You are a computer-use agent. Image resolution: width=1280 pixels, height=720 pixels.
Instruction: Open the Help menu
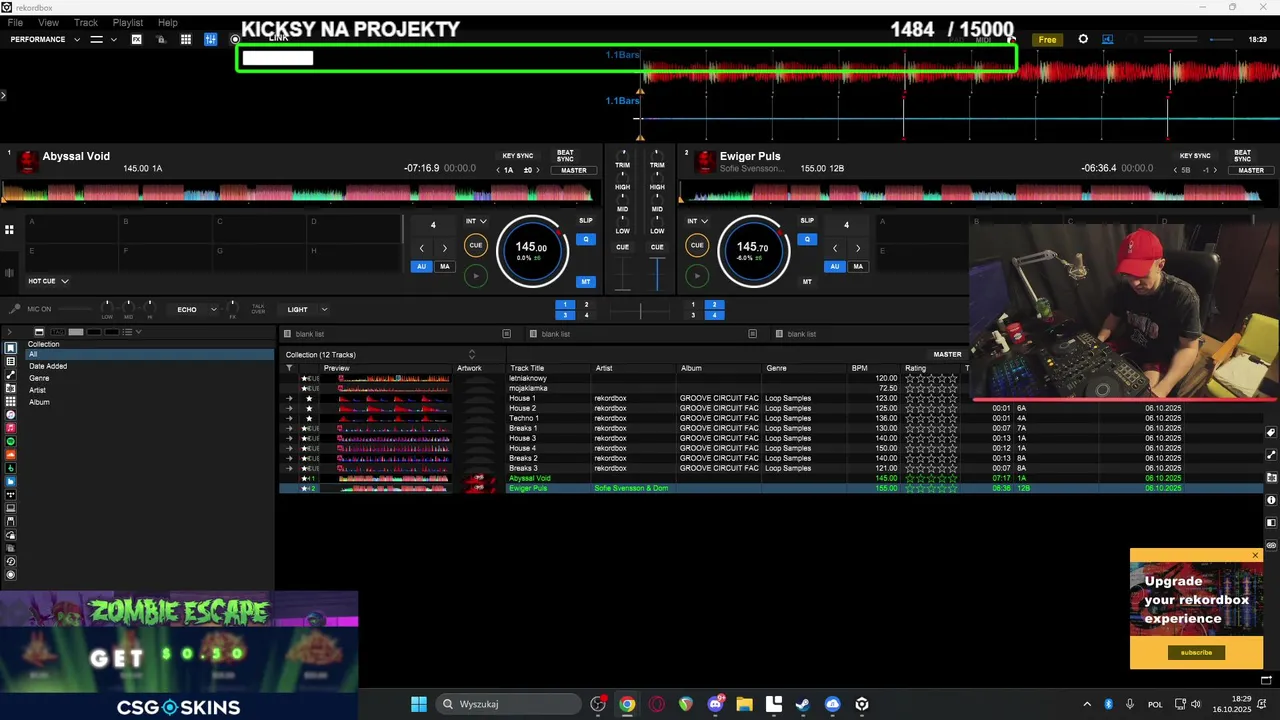(x=168, y=22)
